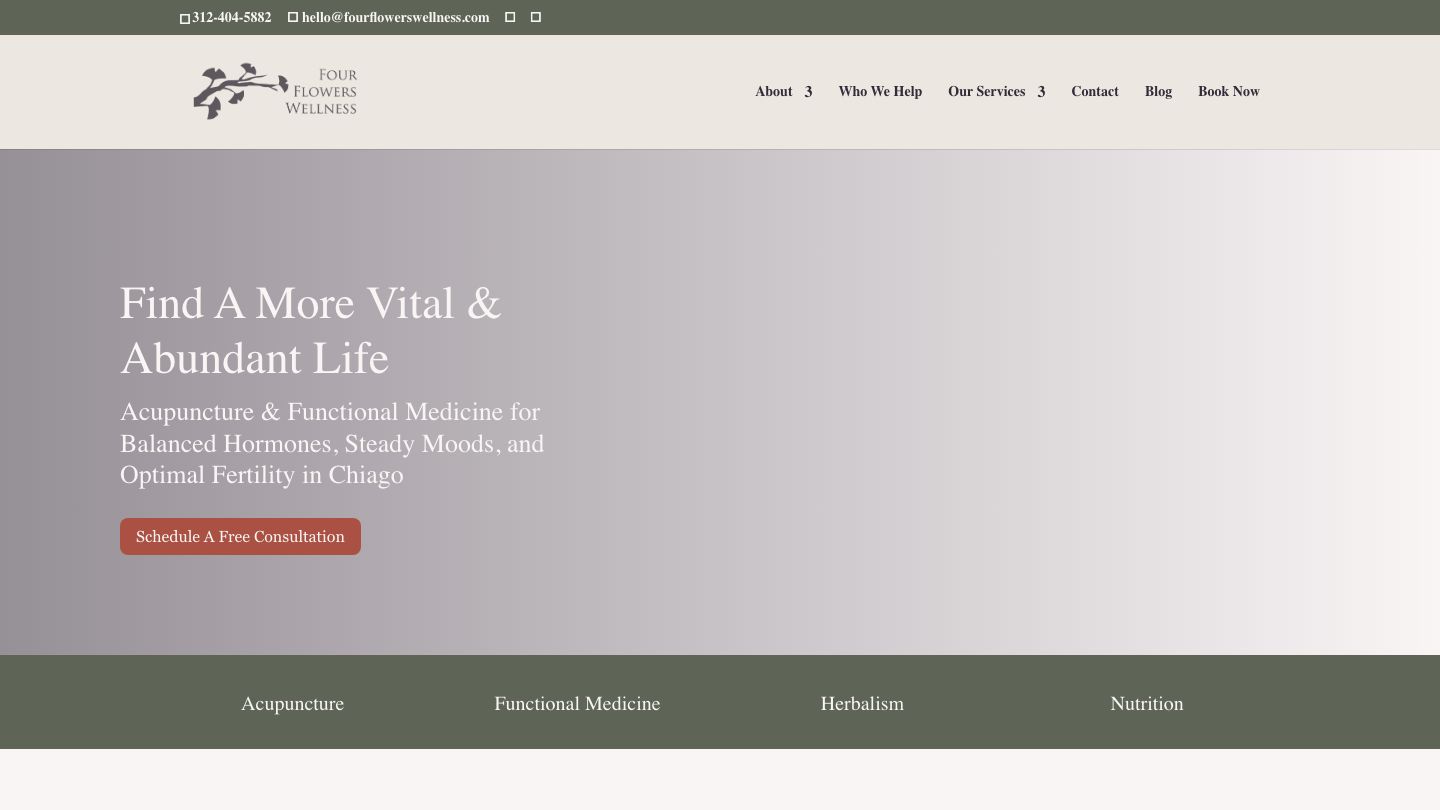Click the Four Flowers Wellness ginkgo logo

[275, 92]
